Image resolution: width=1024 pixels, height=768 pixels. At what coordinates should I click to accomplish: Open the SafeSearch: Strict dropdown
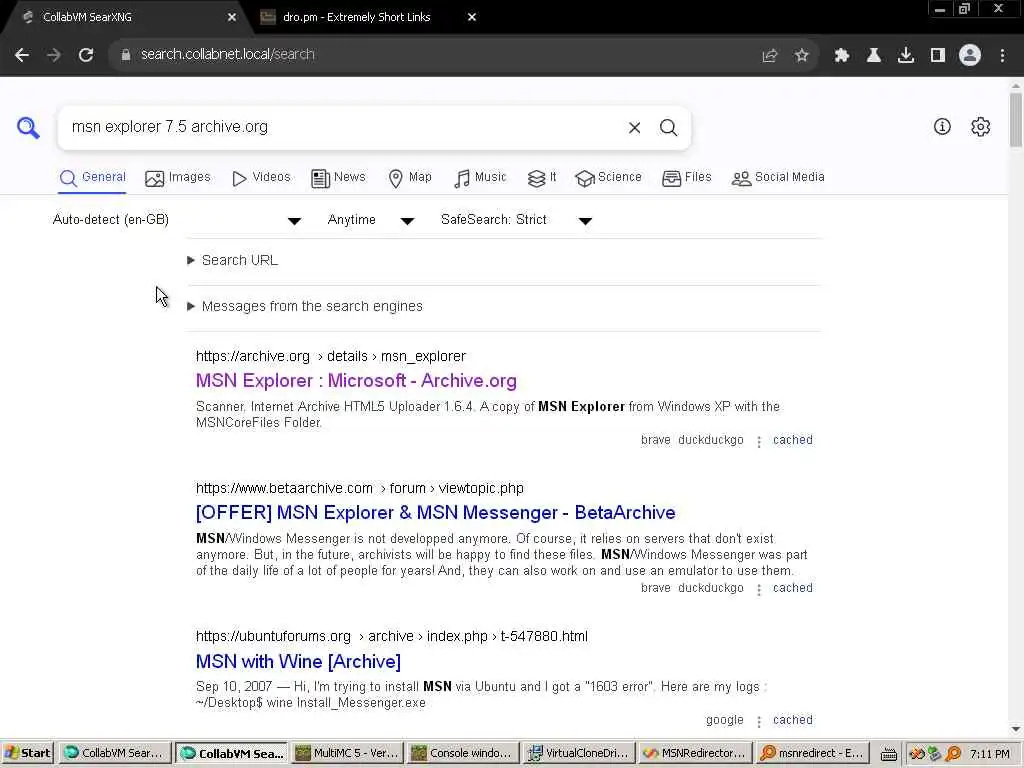tap(516, 220)
